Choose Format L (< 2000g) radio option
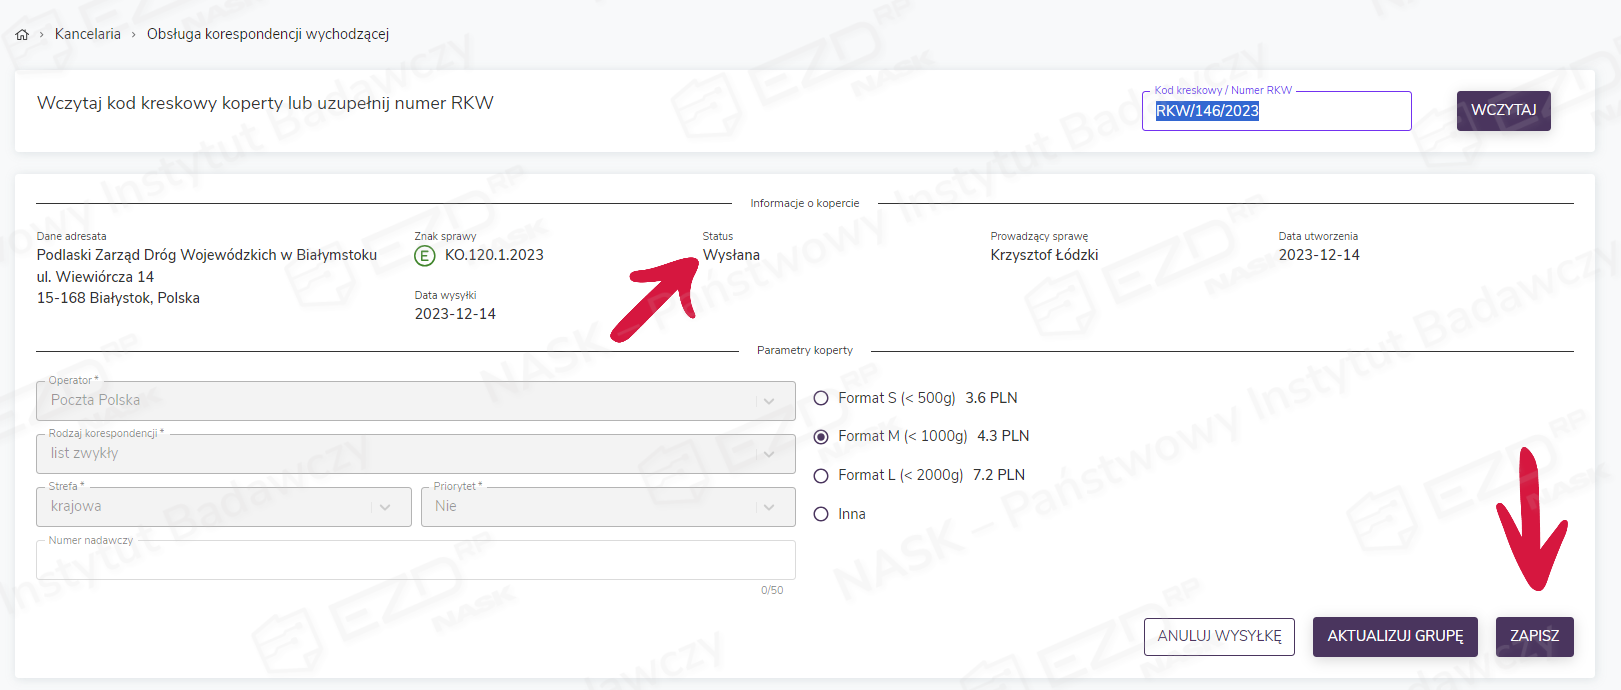 point(821,476)
